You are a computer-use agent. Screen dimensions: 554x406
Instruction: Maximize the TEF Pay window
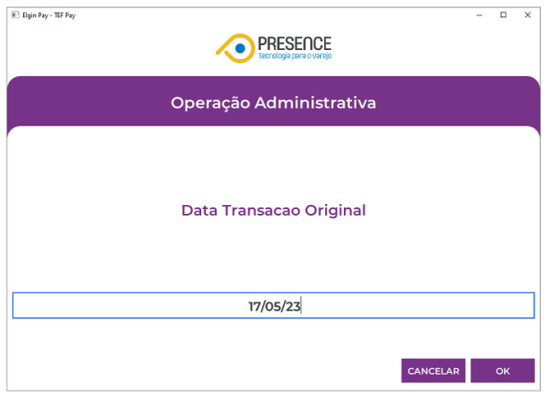[503, 15]
